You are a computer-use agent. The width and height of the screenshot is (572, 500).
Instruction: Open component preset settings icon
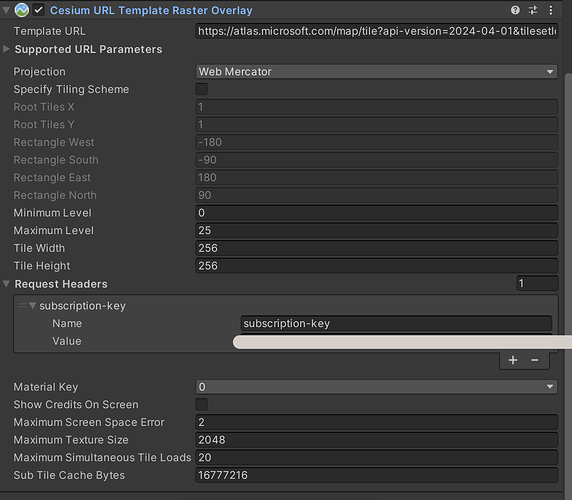click(533, 10)
